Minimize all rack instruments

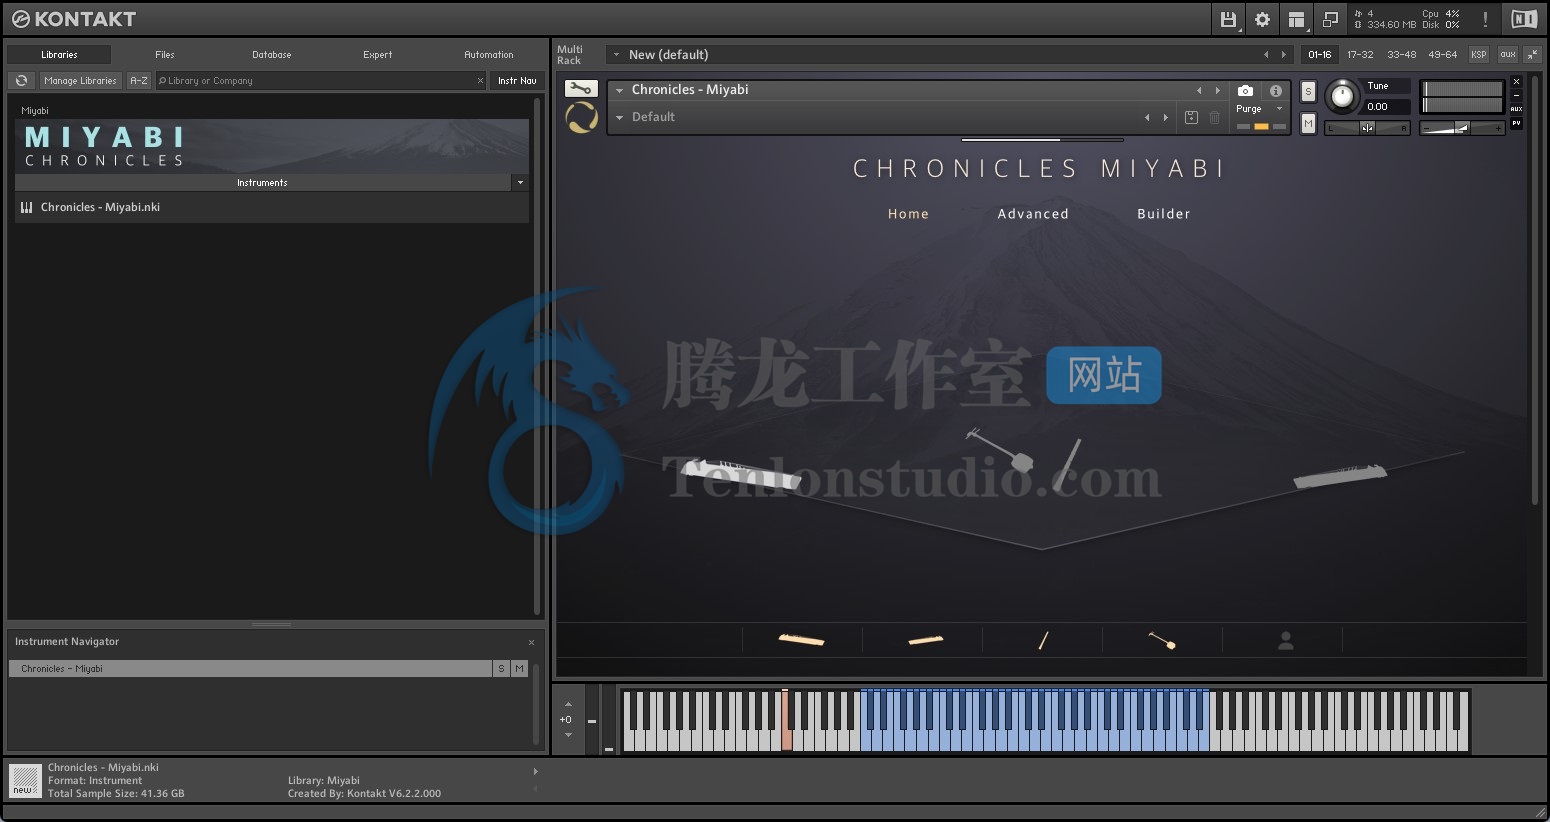[x=1533, y=54]
